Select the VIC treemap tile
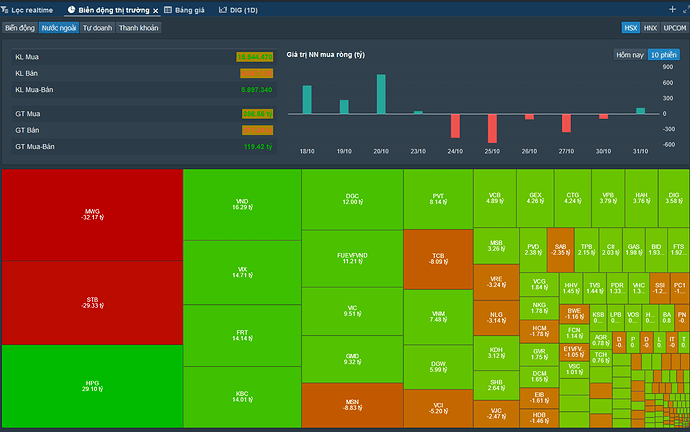The height and width of the screenshot is (432, 690). tap(352, 311)
